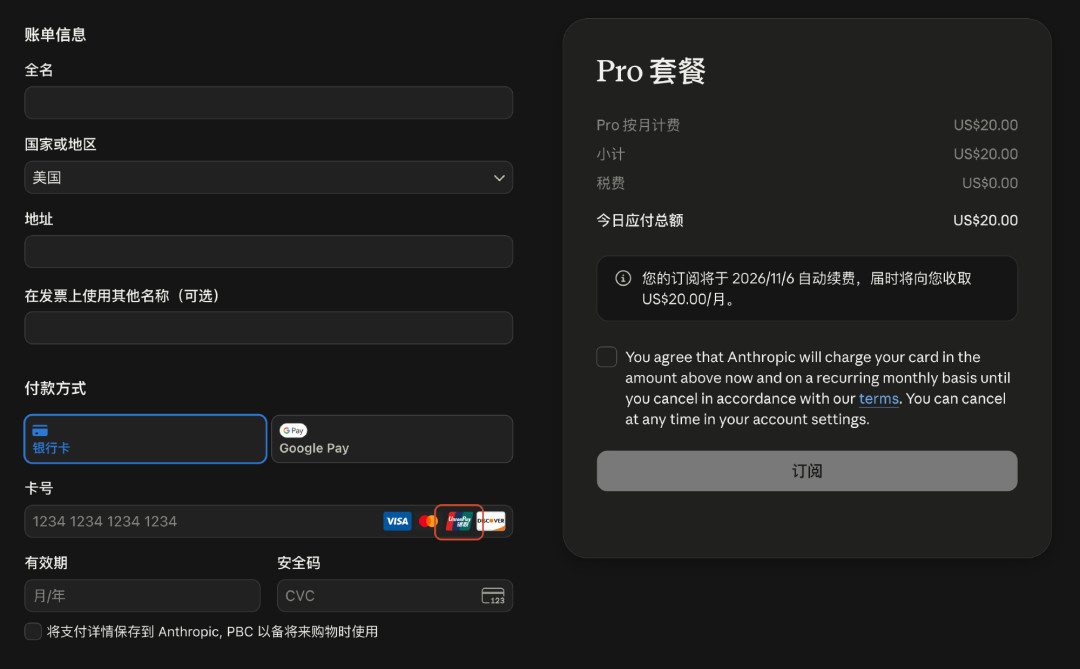Click the 安全码 CVC field
This screenshot has width=1080, height=669.
pos(395,596)
